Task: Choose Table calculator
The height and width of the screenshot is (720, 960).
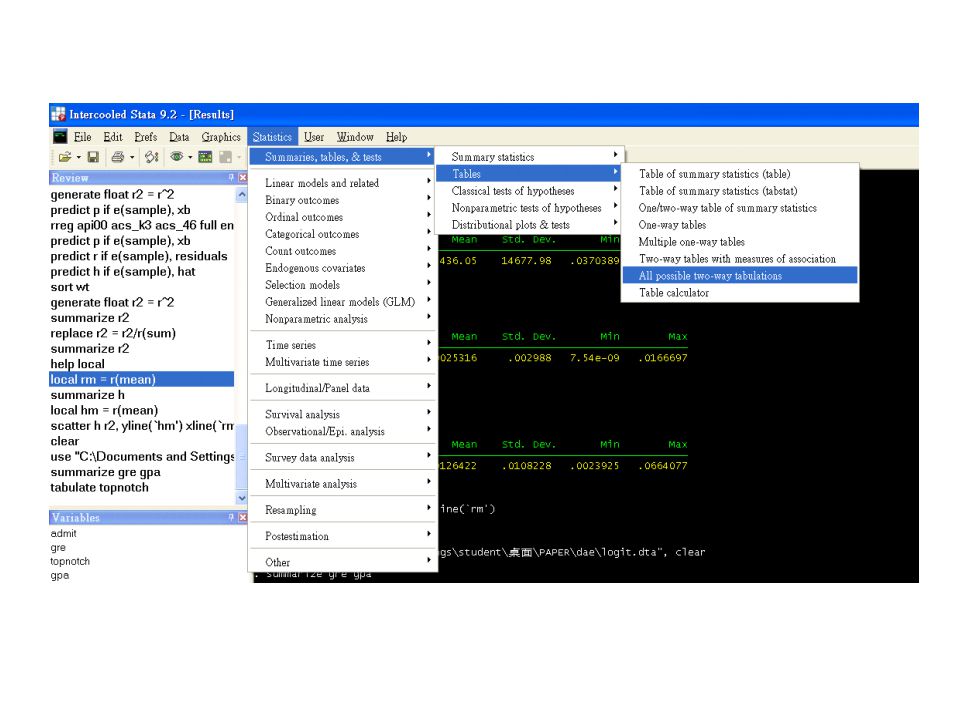Action: 740,293
